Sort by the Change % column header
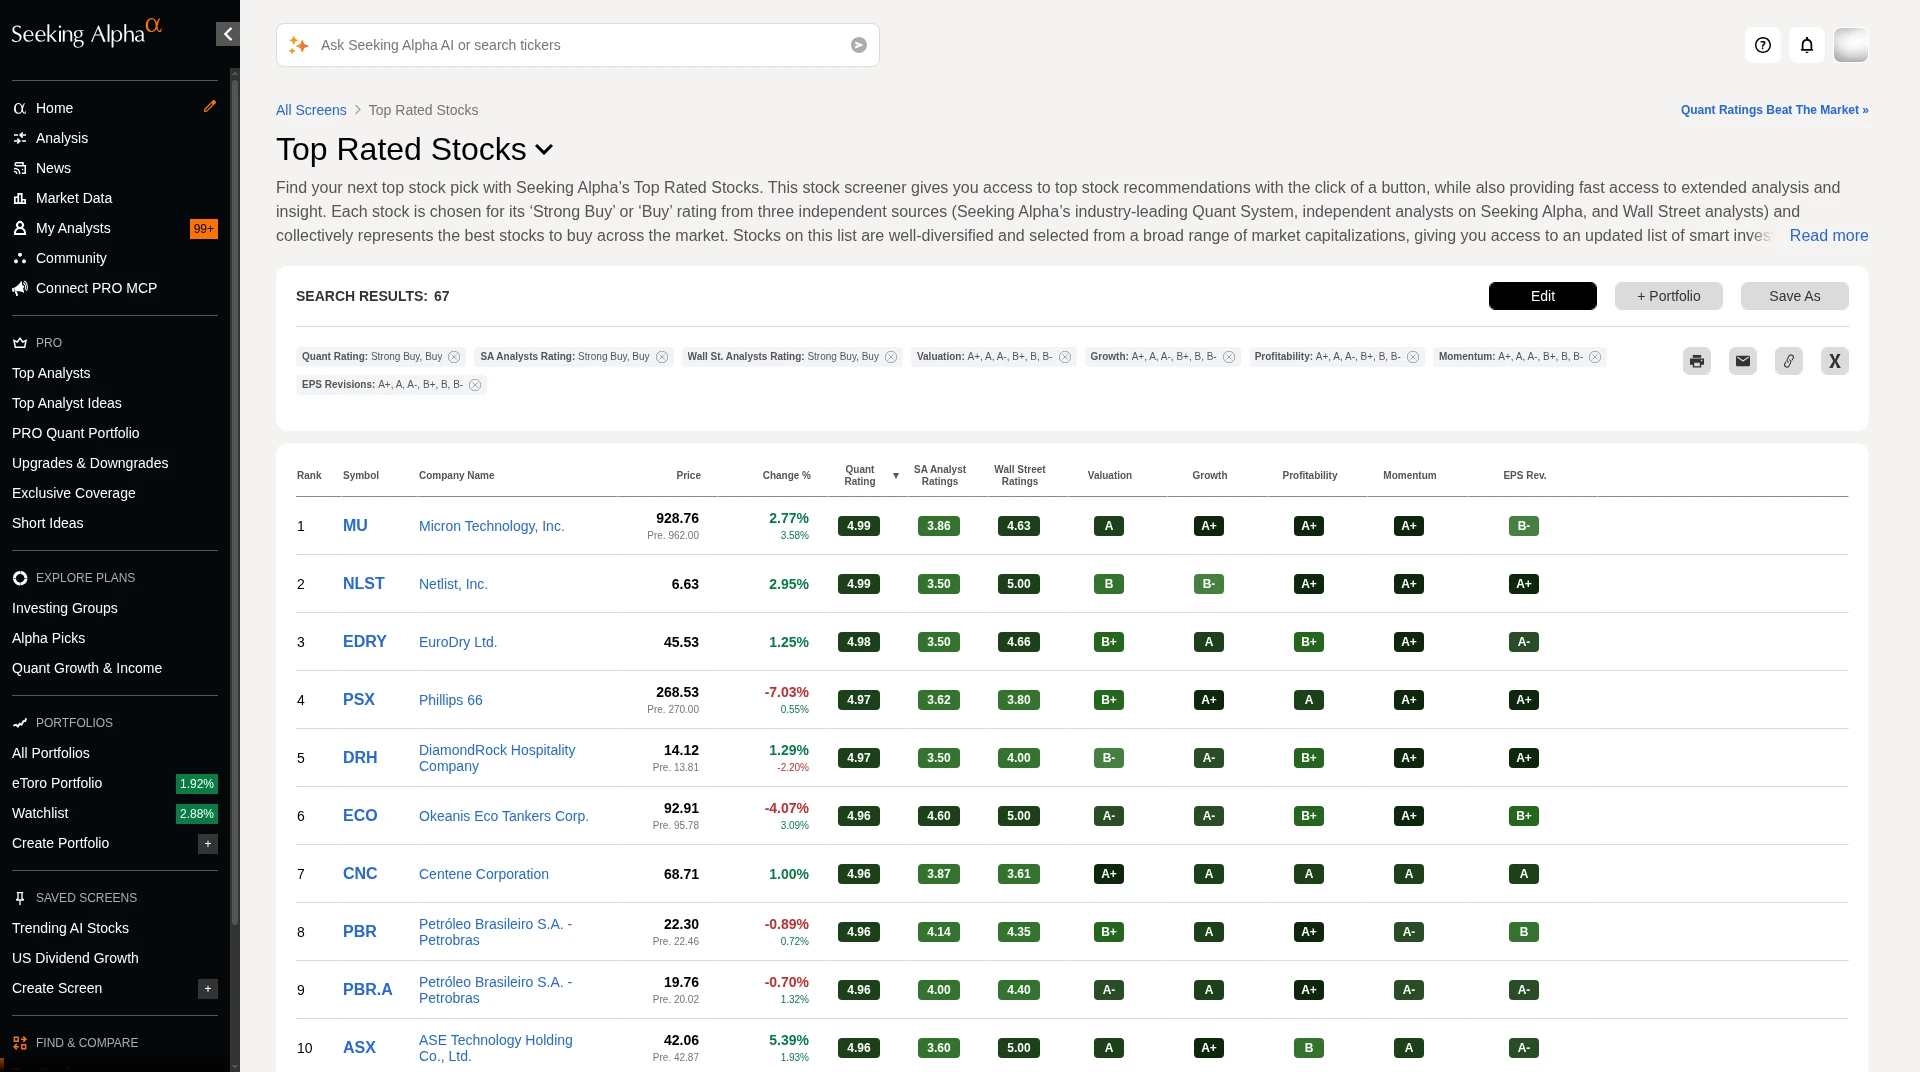1920x1072 pixels. click(x=787, y=476)
